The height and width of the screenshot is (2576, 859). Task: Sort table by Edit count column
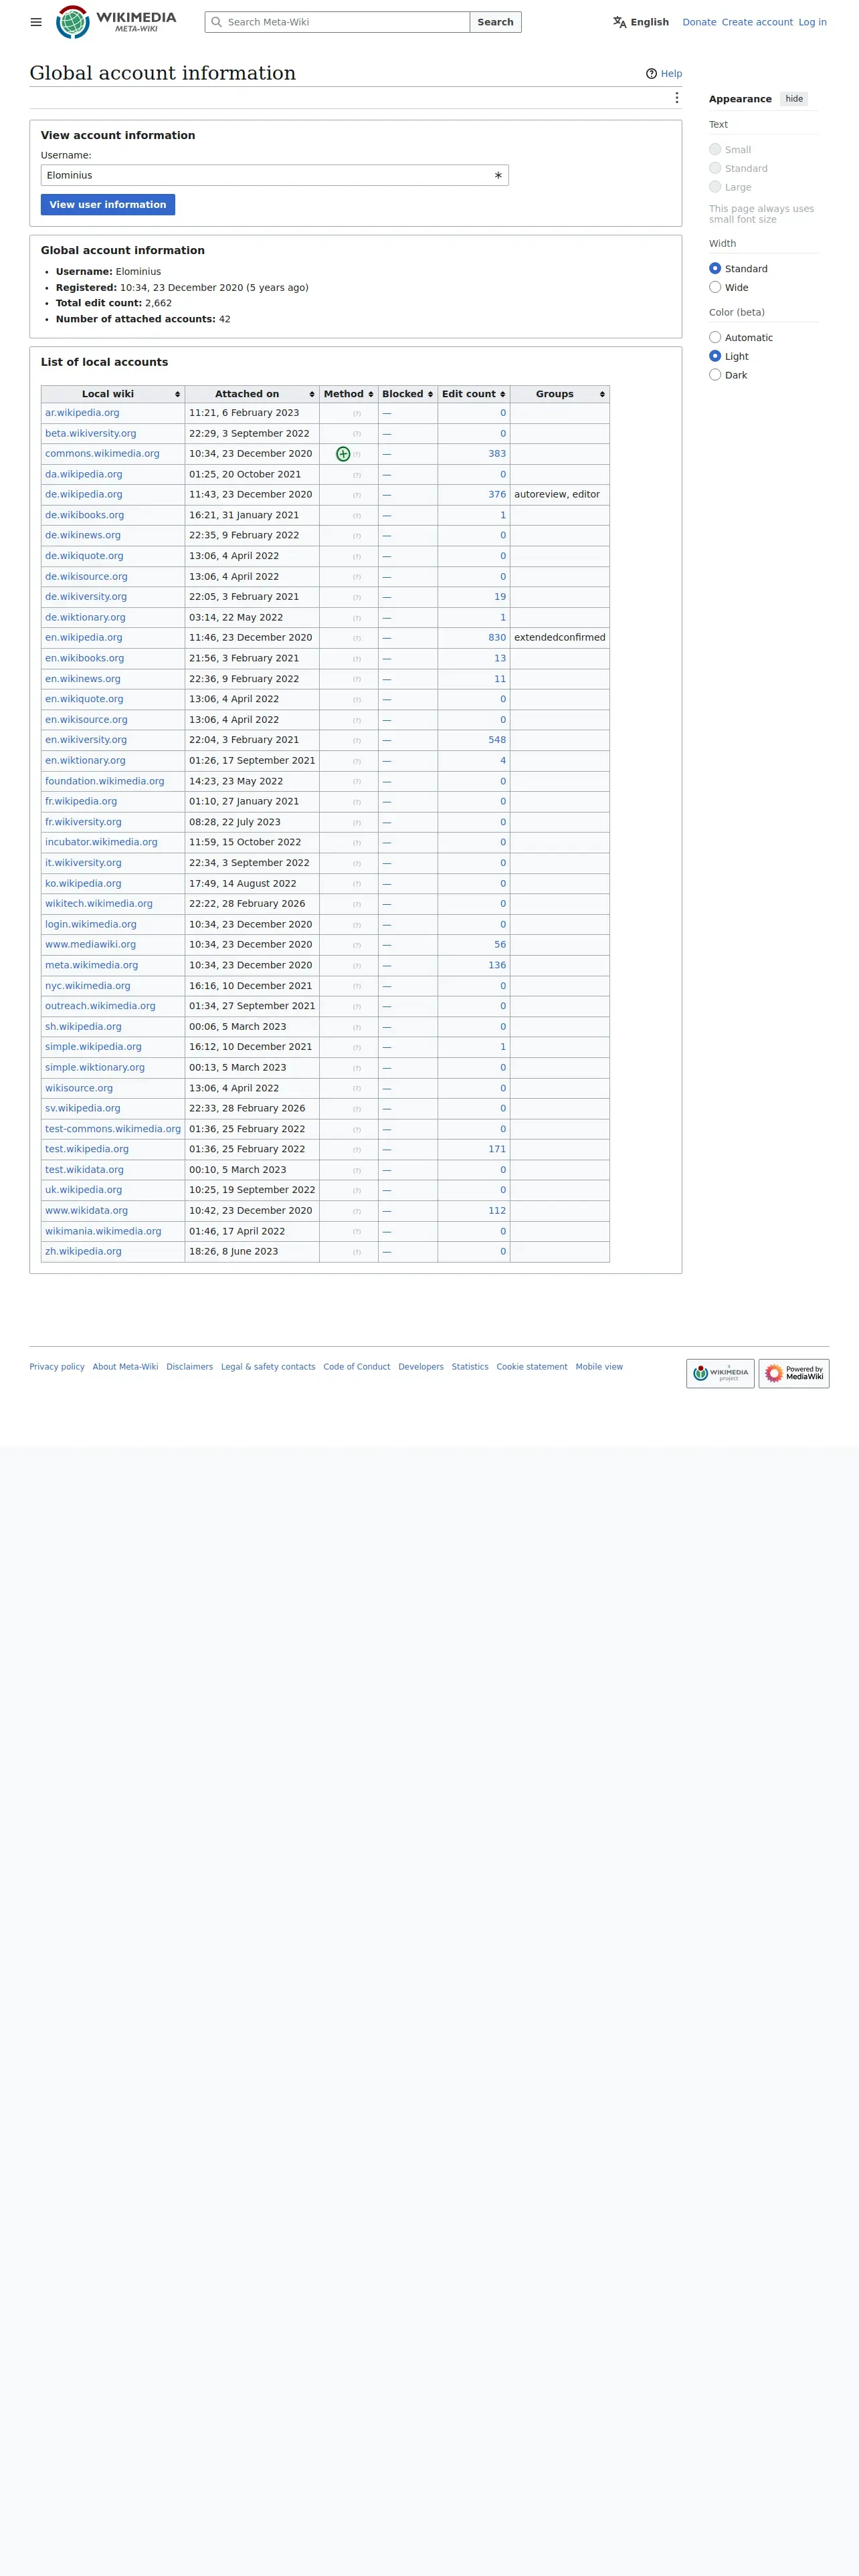coord(474,394)
